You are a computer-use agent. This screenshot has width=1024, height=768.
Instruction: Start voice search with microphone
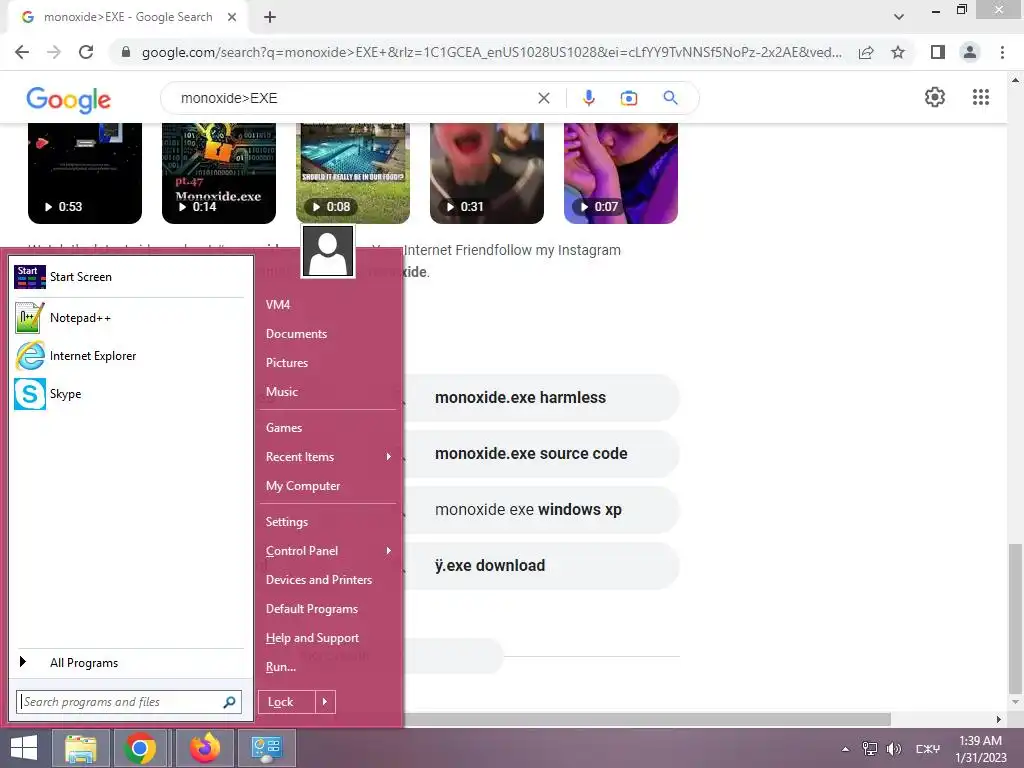(x=588, y=98)
